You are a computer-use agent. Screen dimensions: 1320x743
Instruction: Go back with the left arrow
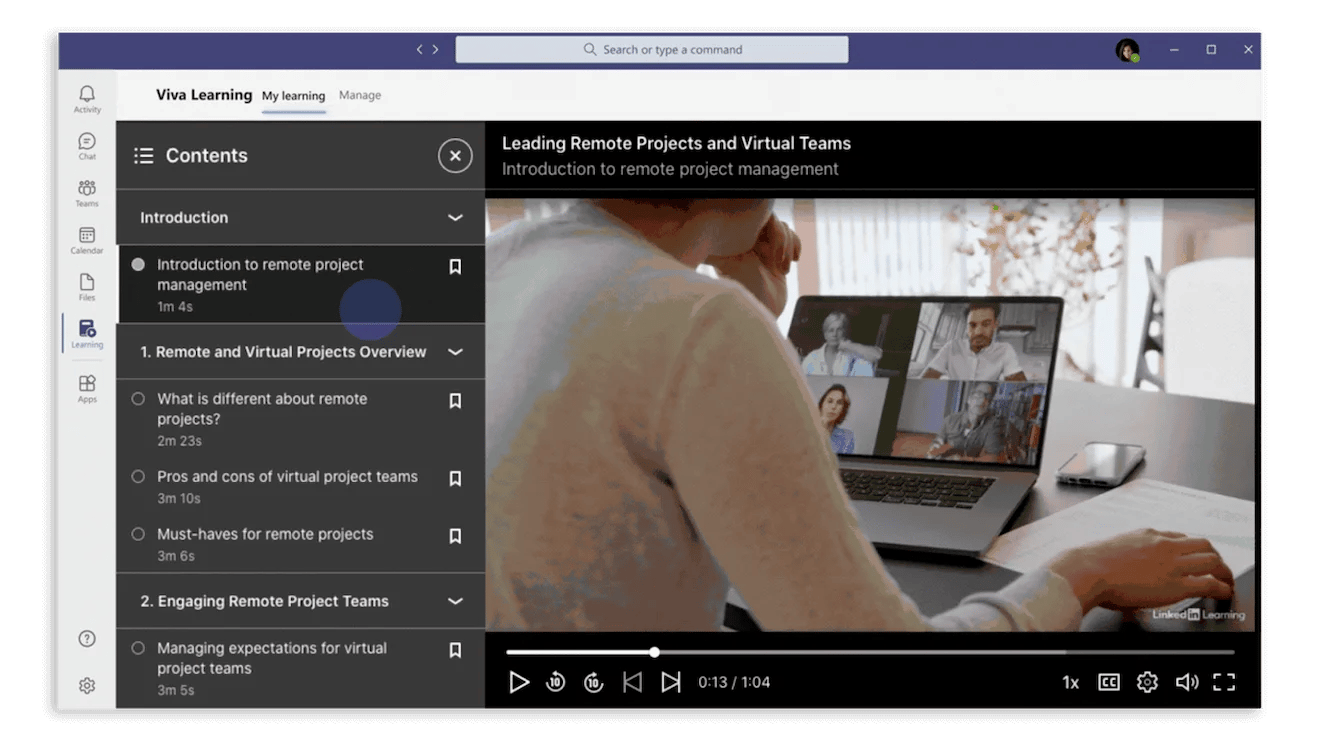coord(420,49)
